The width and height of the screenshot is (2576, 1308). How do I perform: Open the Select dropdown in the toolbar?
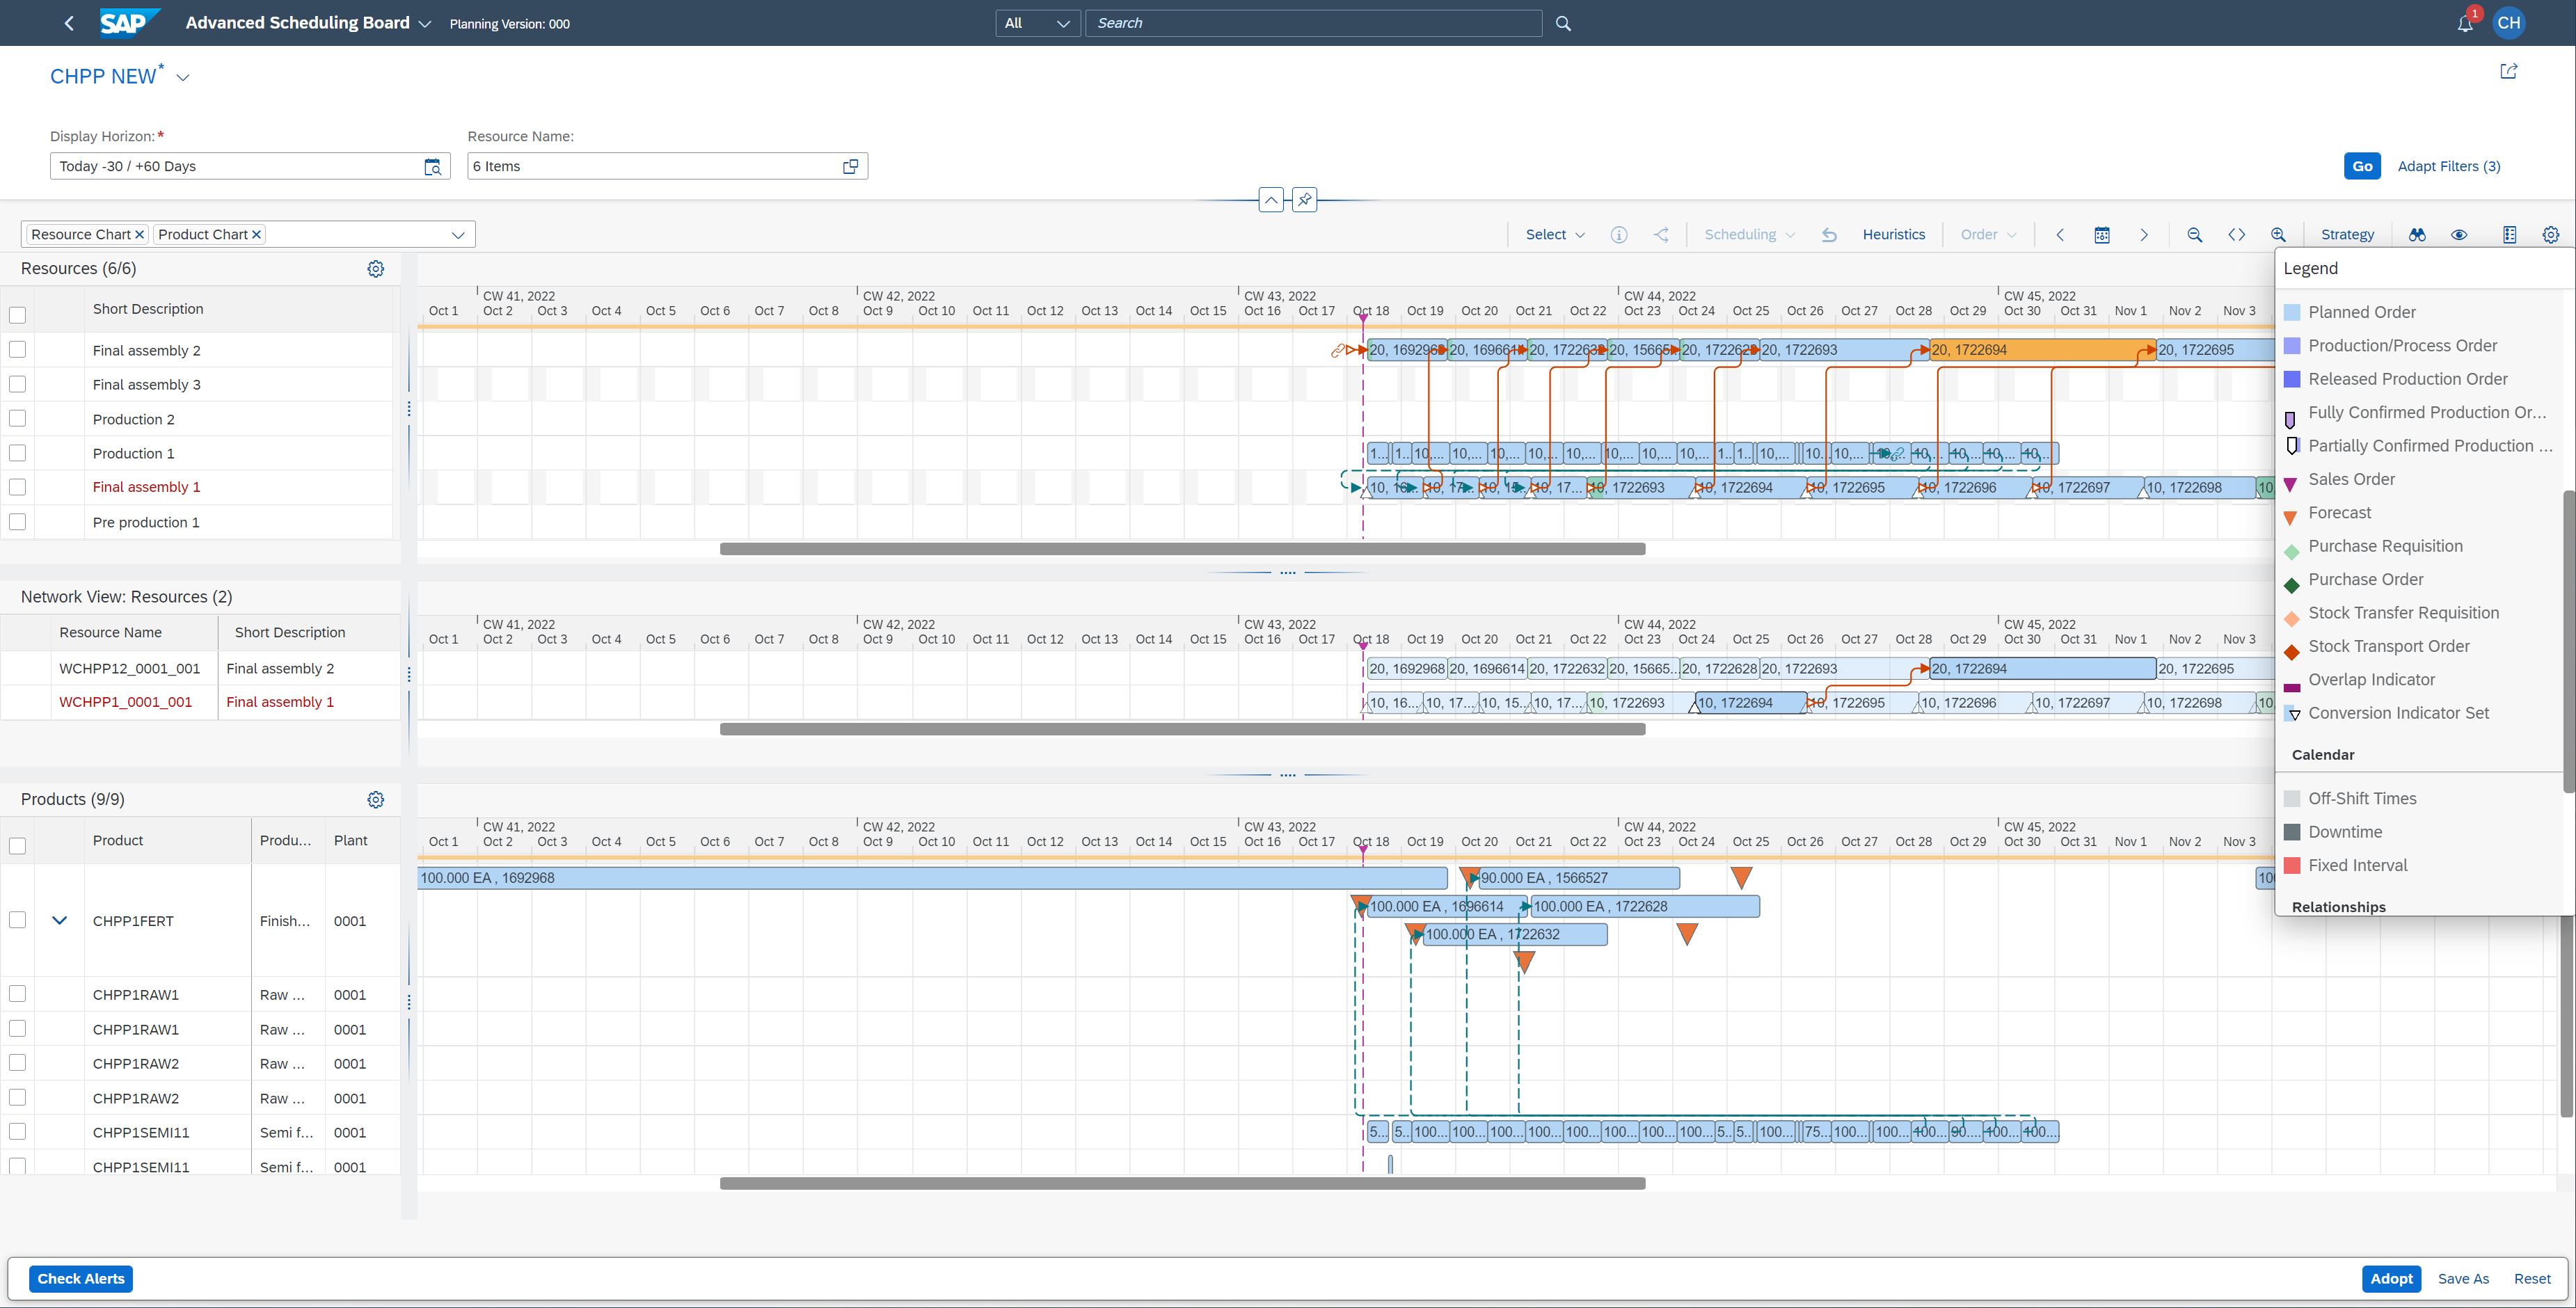coord(1552,234)
